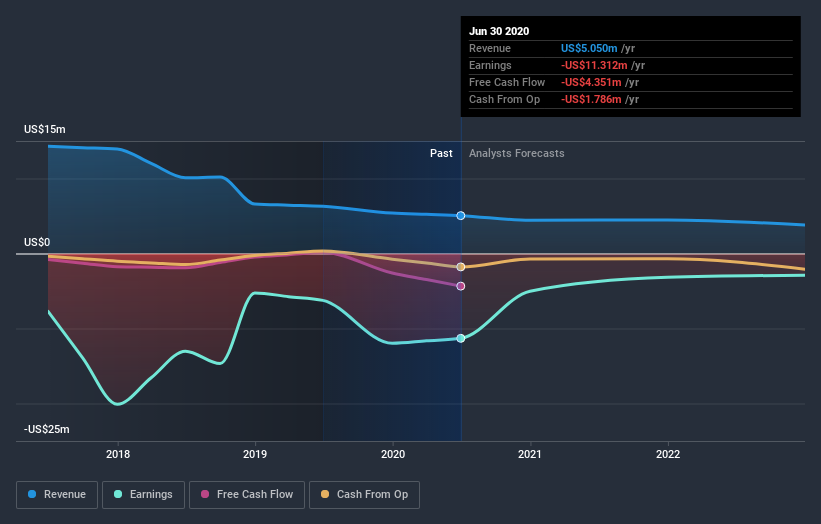Click the US$0 y-axis label

click(x=37, y=242)
